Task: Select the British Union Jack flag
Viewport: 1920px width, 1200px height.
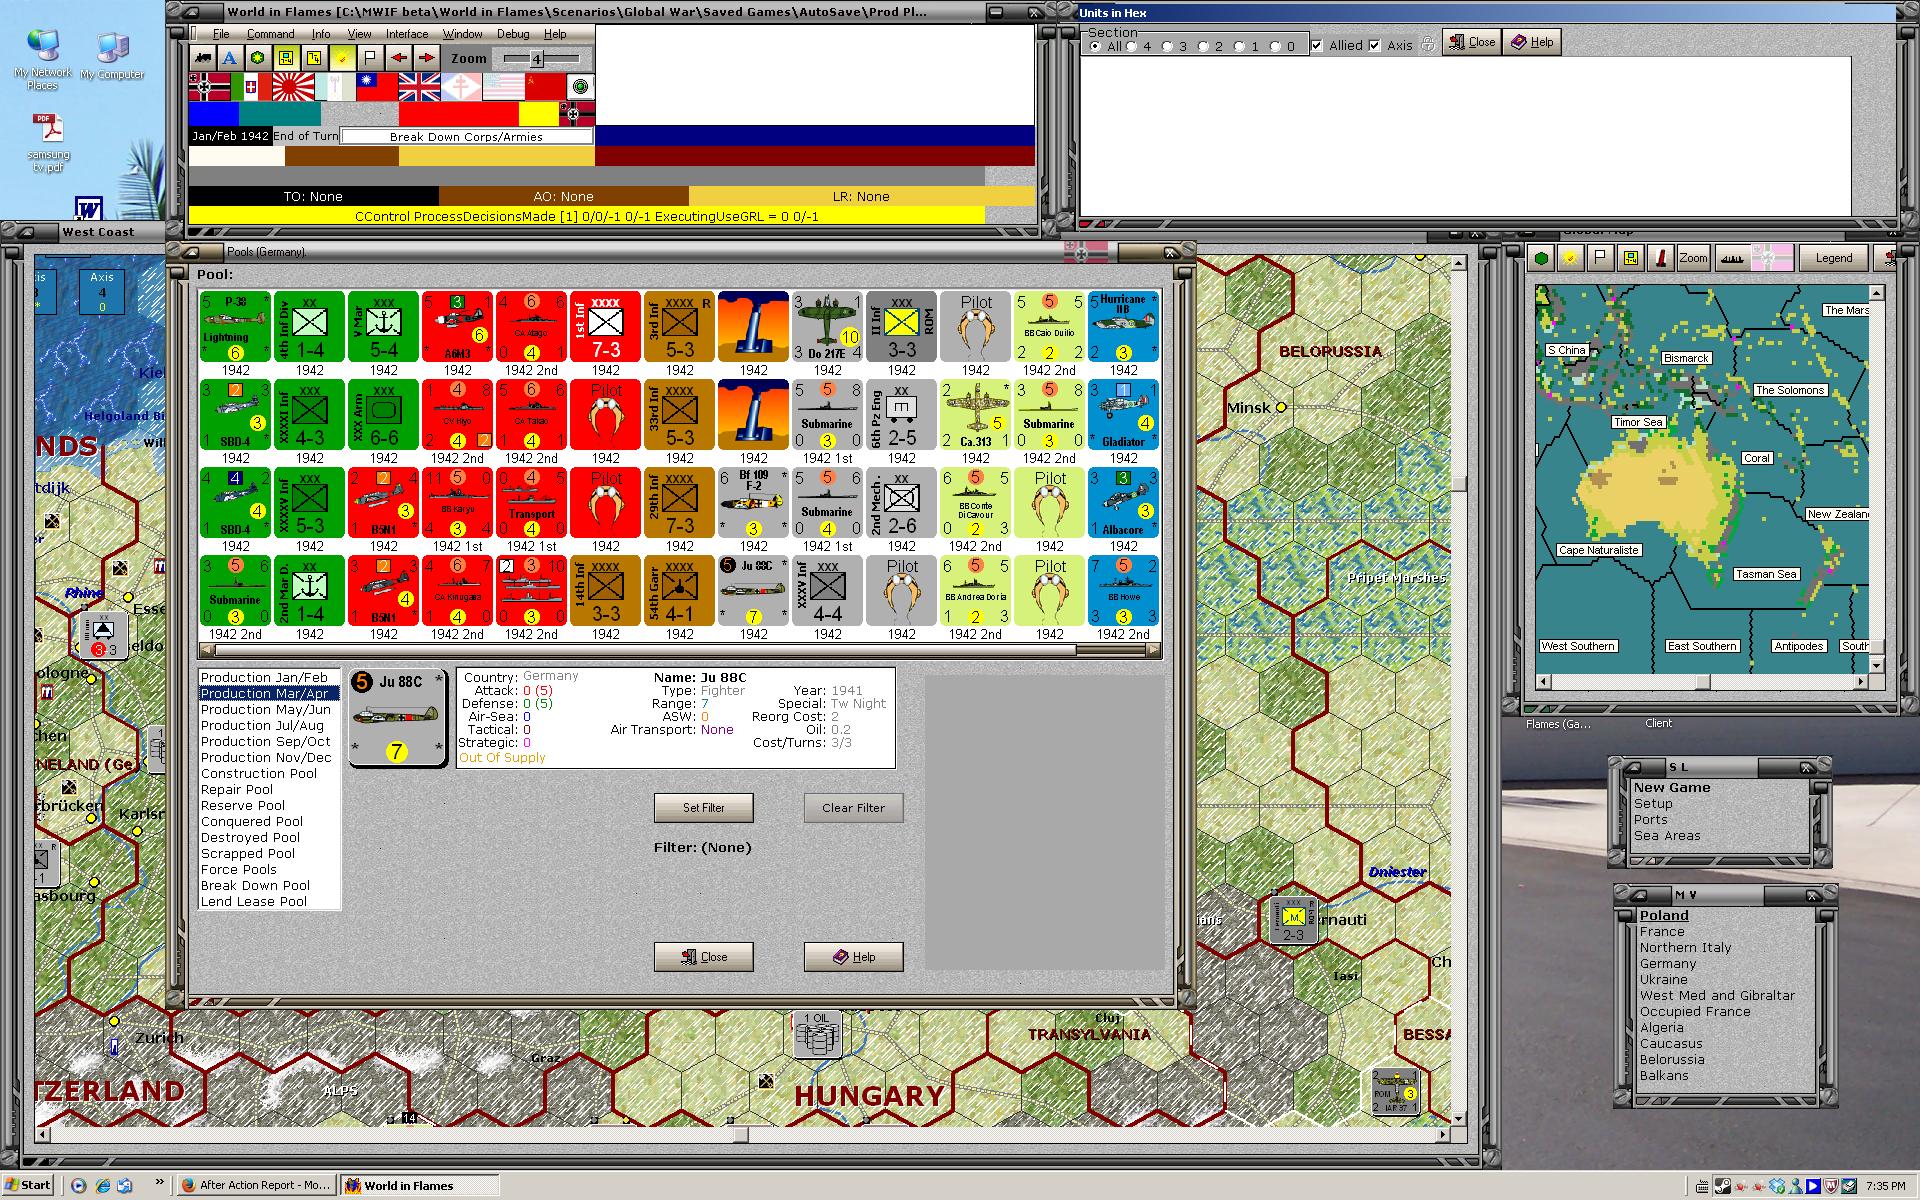Action: 420,87
